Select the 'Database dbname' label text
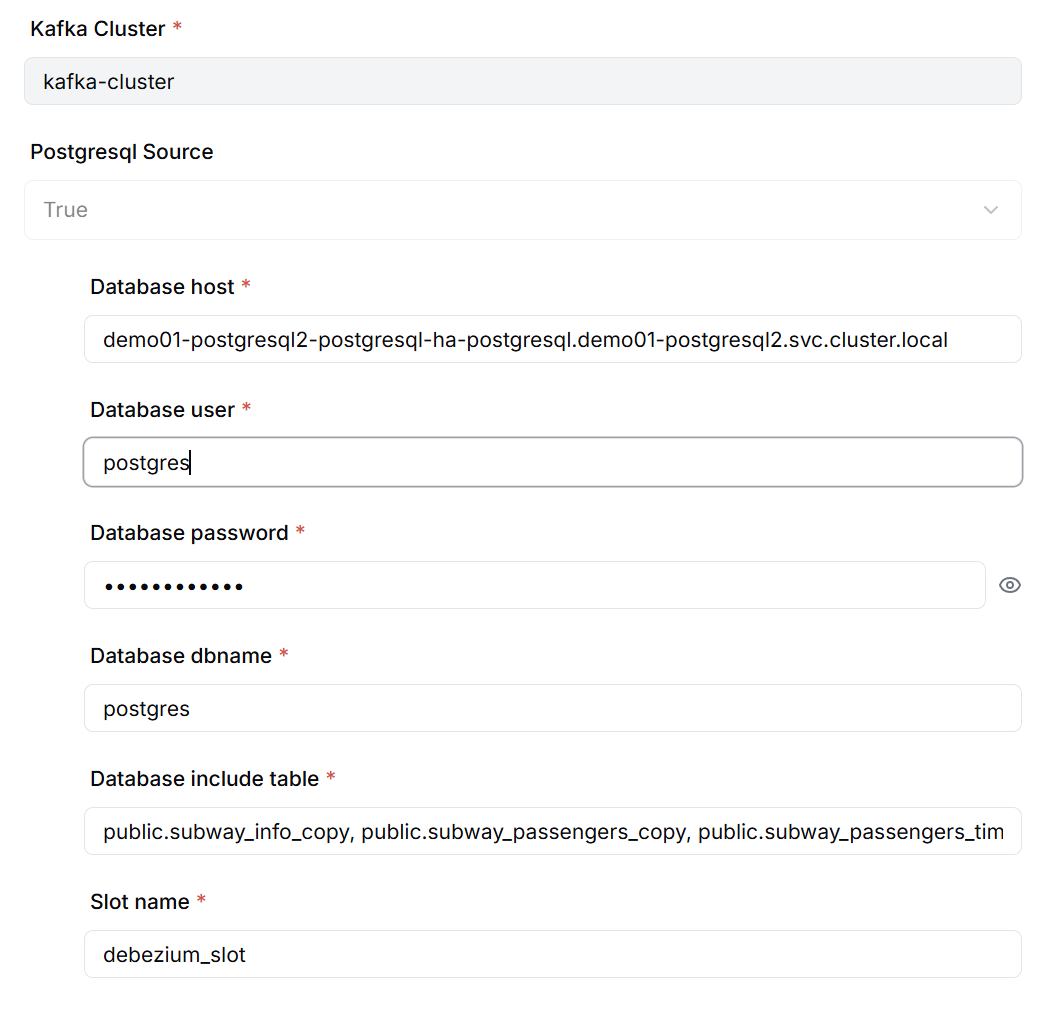 click(x=181, y=656)
